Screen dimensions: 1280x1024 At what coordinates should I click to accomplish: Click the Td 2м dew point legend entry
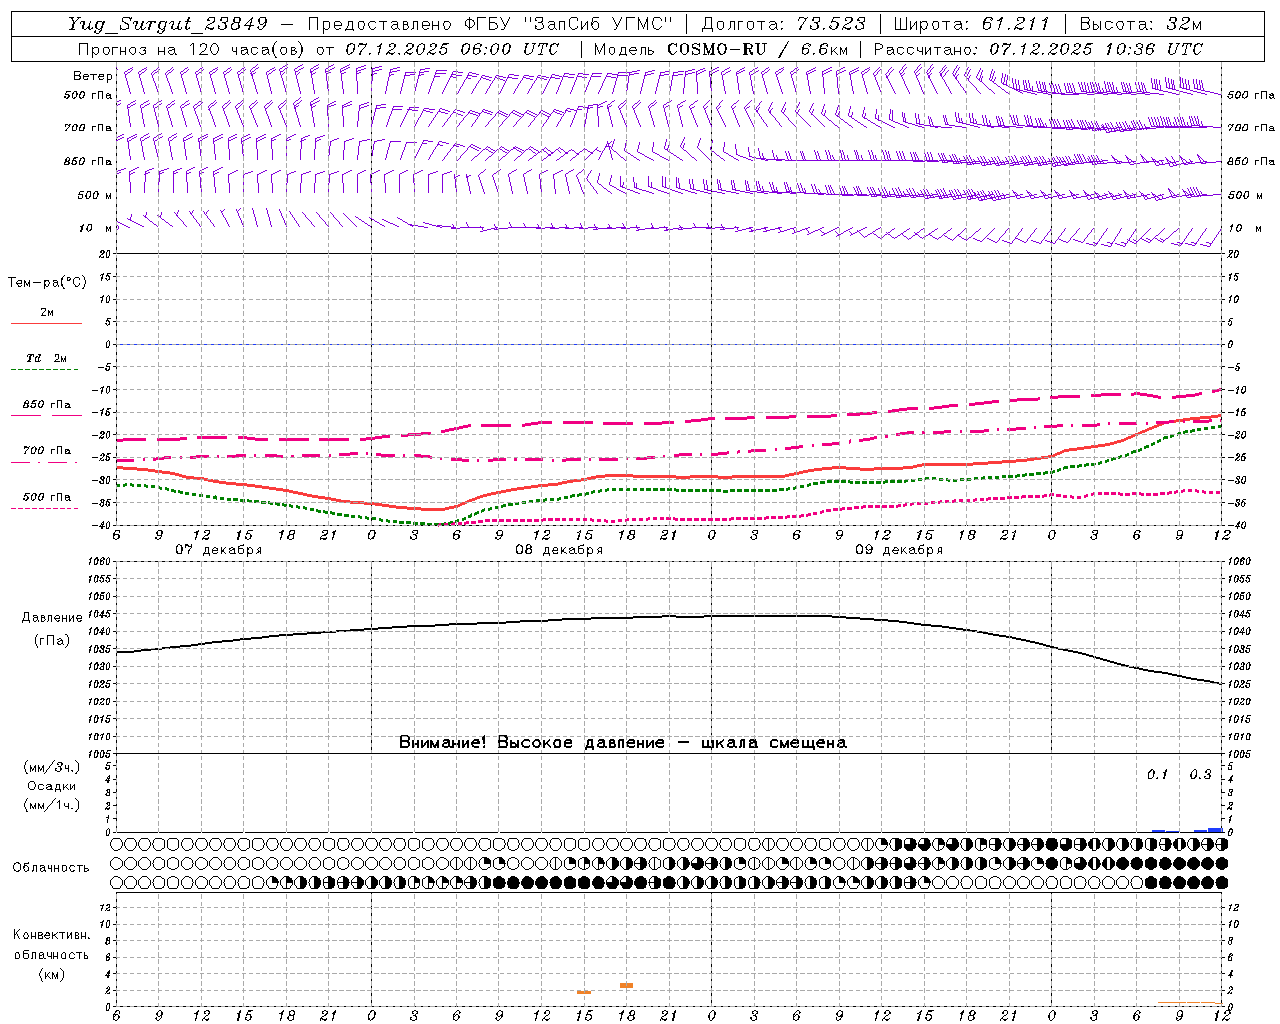click(x=46, y=358)
